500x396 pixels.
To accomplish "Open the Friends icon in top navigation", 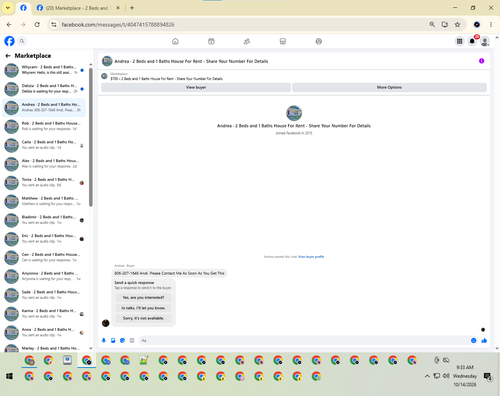I will click(x=247, y=41).
